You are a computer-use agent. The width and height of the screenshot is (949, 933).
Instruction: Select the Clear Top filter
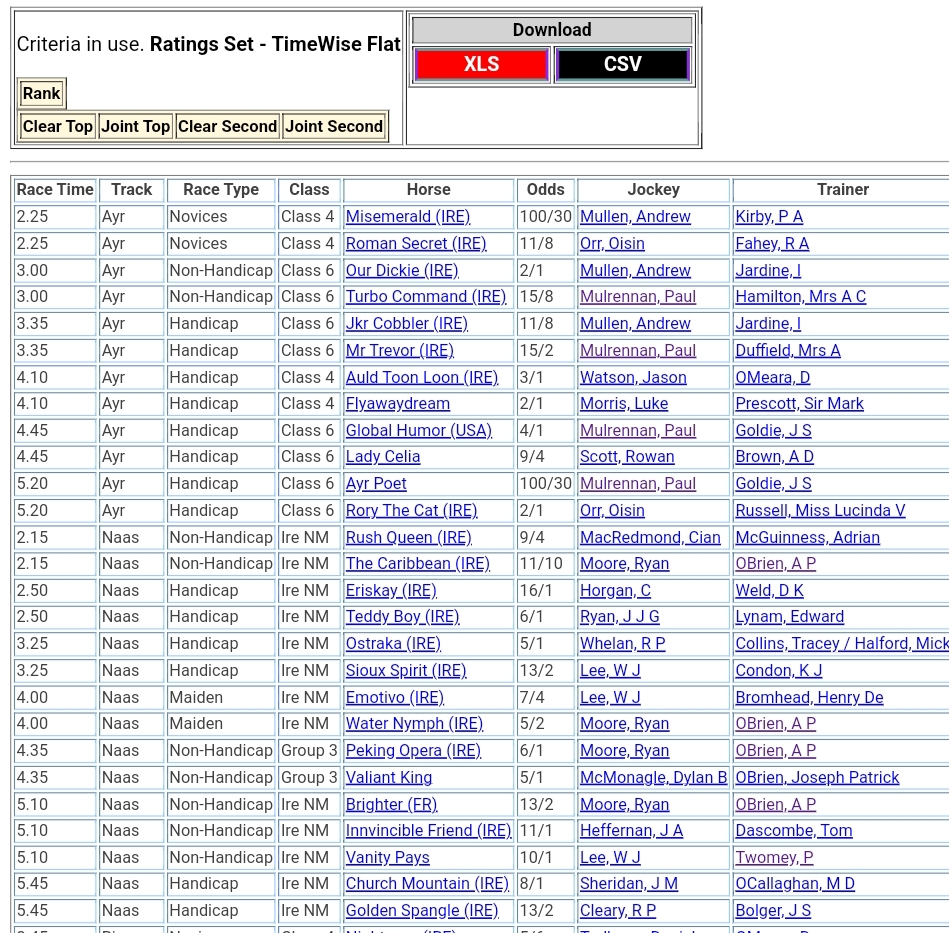pyautogui.click(x=57, y=127)
